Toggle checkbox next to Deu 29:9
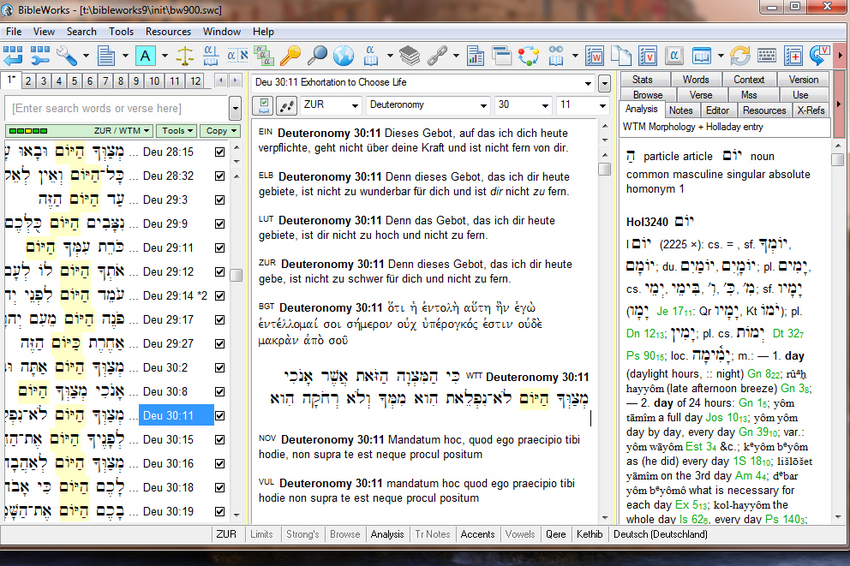850x566 pixels. coord(220,223)
